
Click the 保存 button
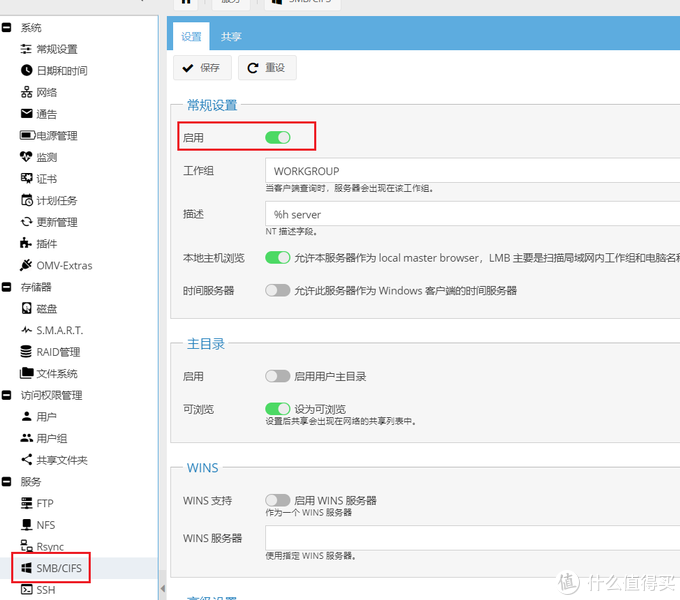coord(202,68)
